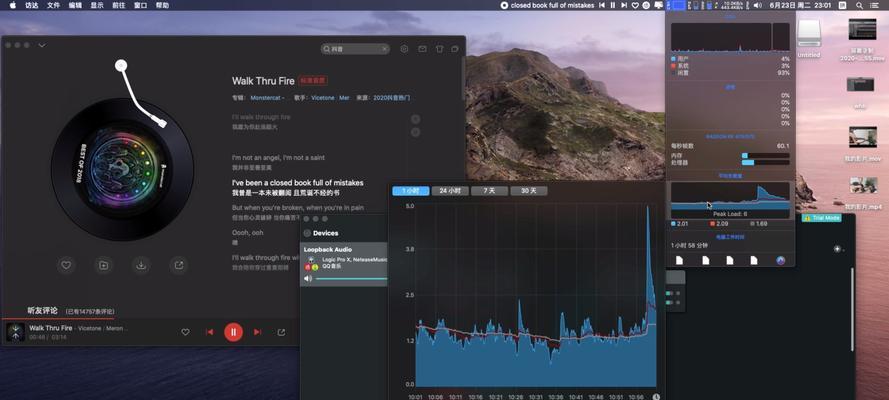
Task: Switch to mini player mode icon
Action: (x=455, y=49)
